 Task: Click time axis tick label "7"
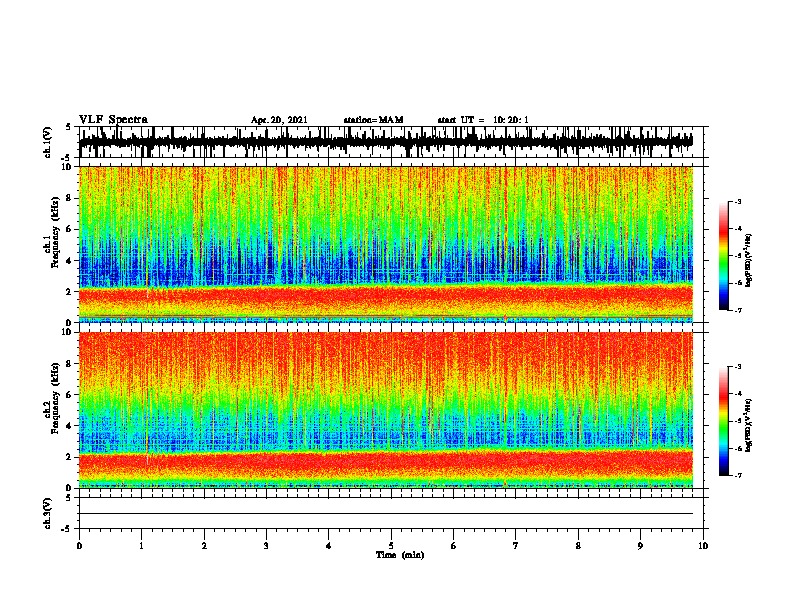[516, 546]
